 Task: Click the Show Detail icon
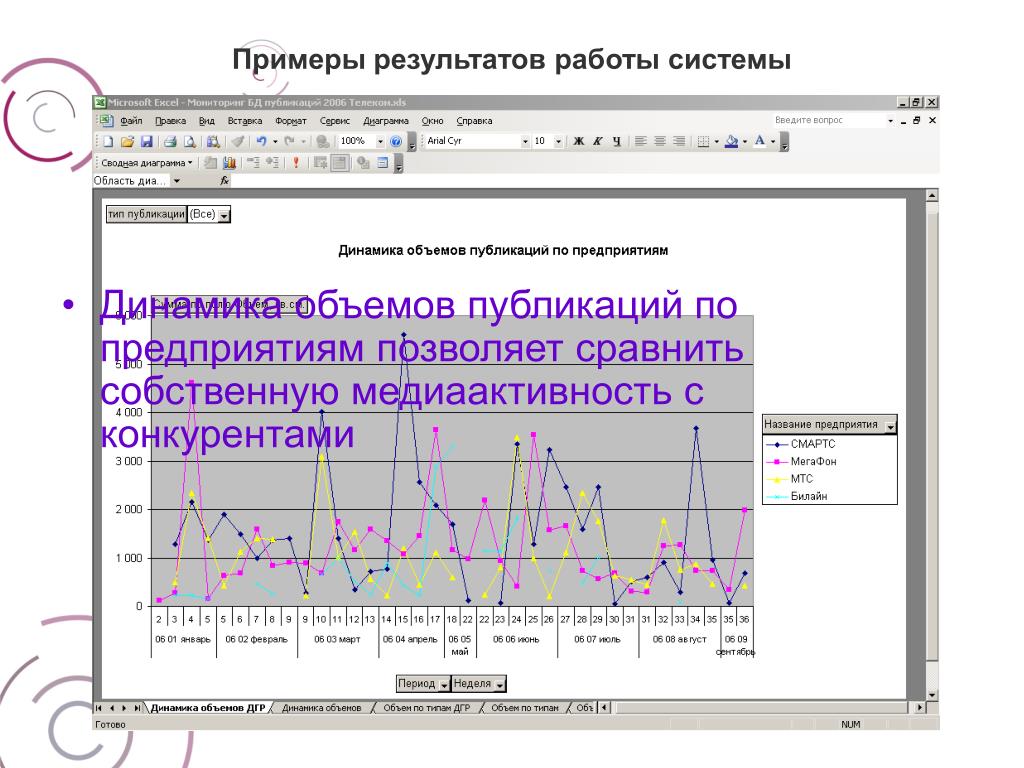click(272, 163)
